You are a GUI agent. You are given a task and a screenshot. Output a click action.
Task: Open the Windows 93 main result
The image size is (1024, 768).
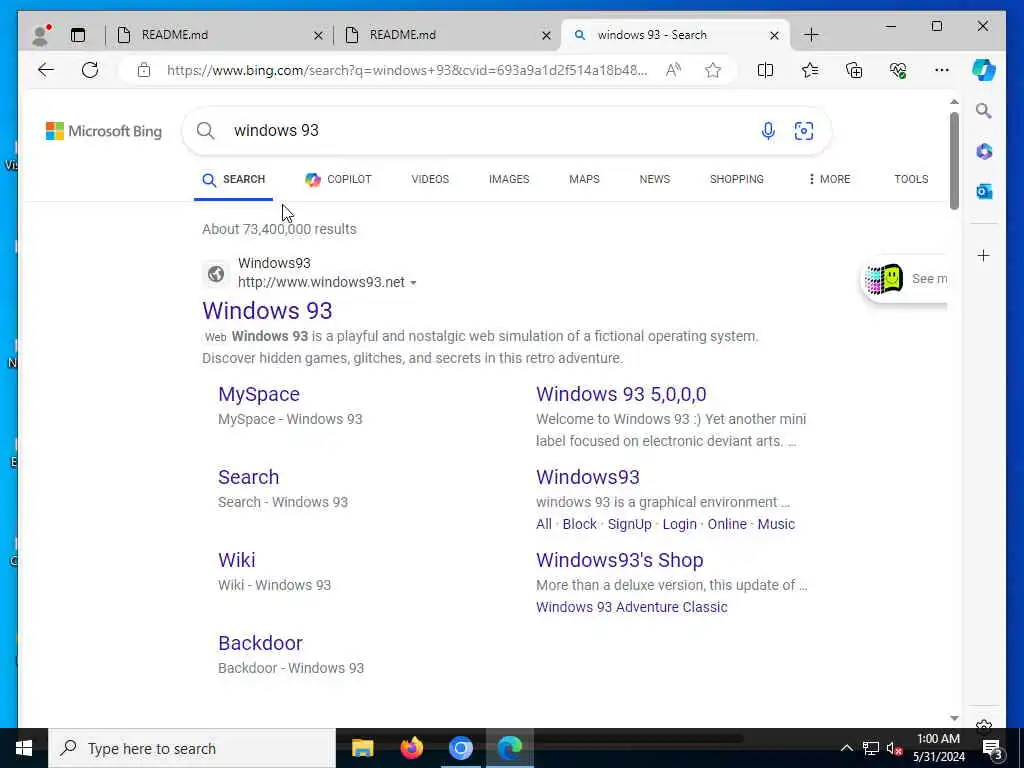click(x=267, y=311)
